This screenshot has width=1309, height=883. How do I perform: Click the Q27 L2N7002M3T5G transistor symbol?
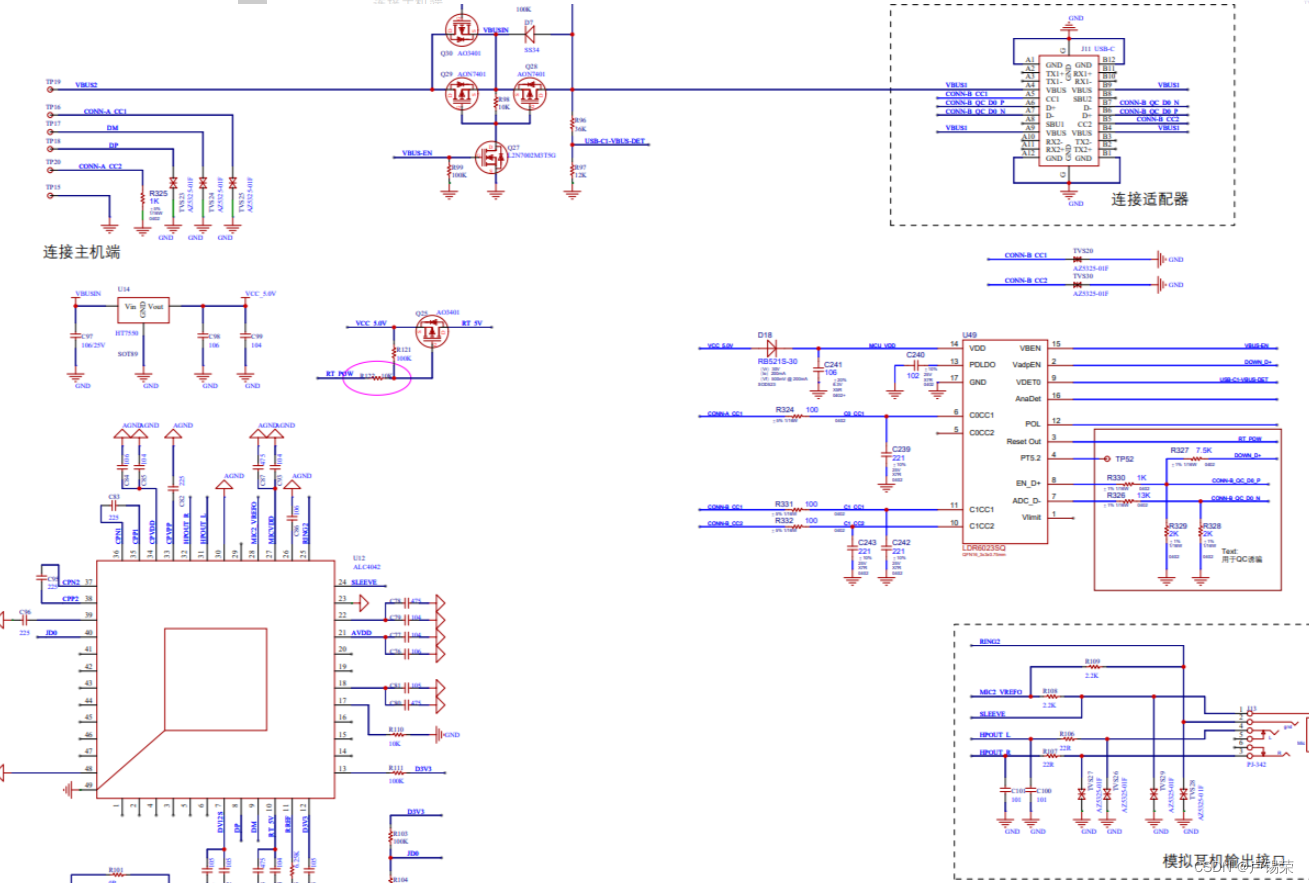coord(494,155)
